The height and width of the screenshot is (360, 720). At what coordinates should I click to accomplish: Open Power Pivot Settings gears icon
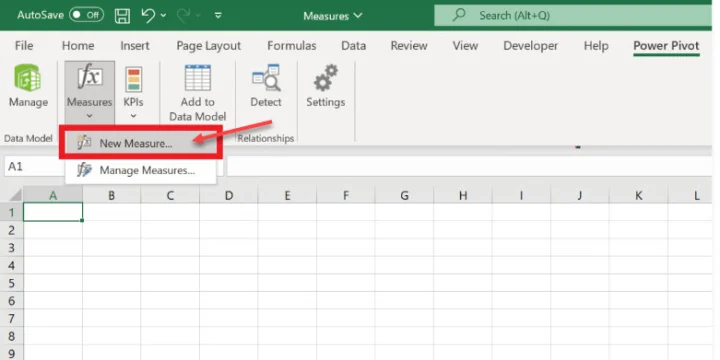point(326,78)
